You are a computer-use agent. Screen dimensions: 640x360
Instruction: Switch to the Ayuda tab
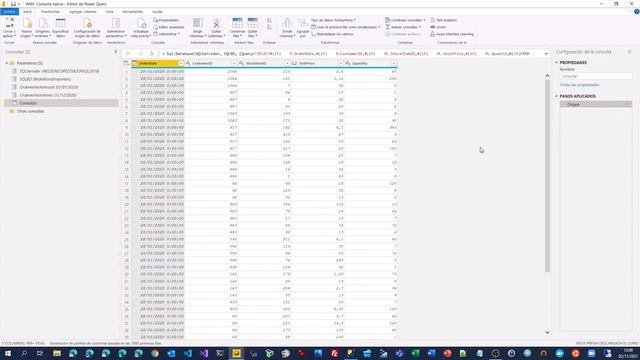pyautogui.click(x=157, y=11)
